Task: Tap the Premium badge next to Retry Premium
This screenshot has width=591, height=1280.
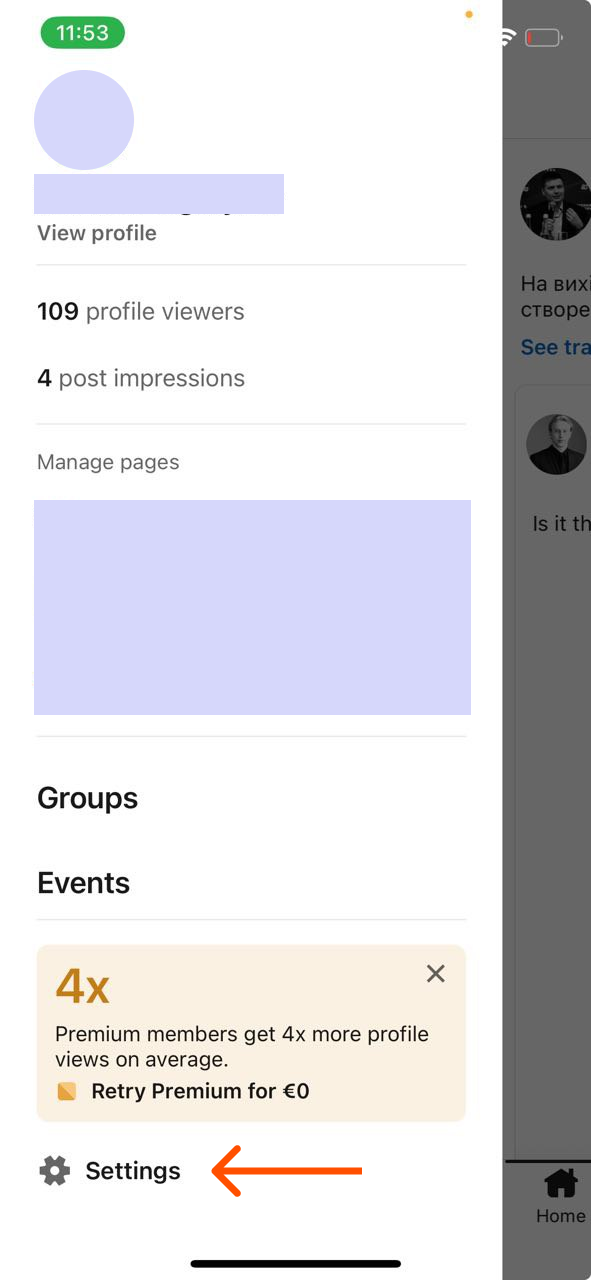Action: (x=66, y=1091)
